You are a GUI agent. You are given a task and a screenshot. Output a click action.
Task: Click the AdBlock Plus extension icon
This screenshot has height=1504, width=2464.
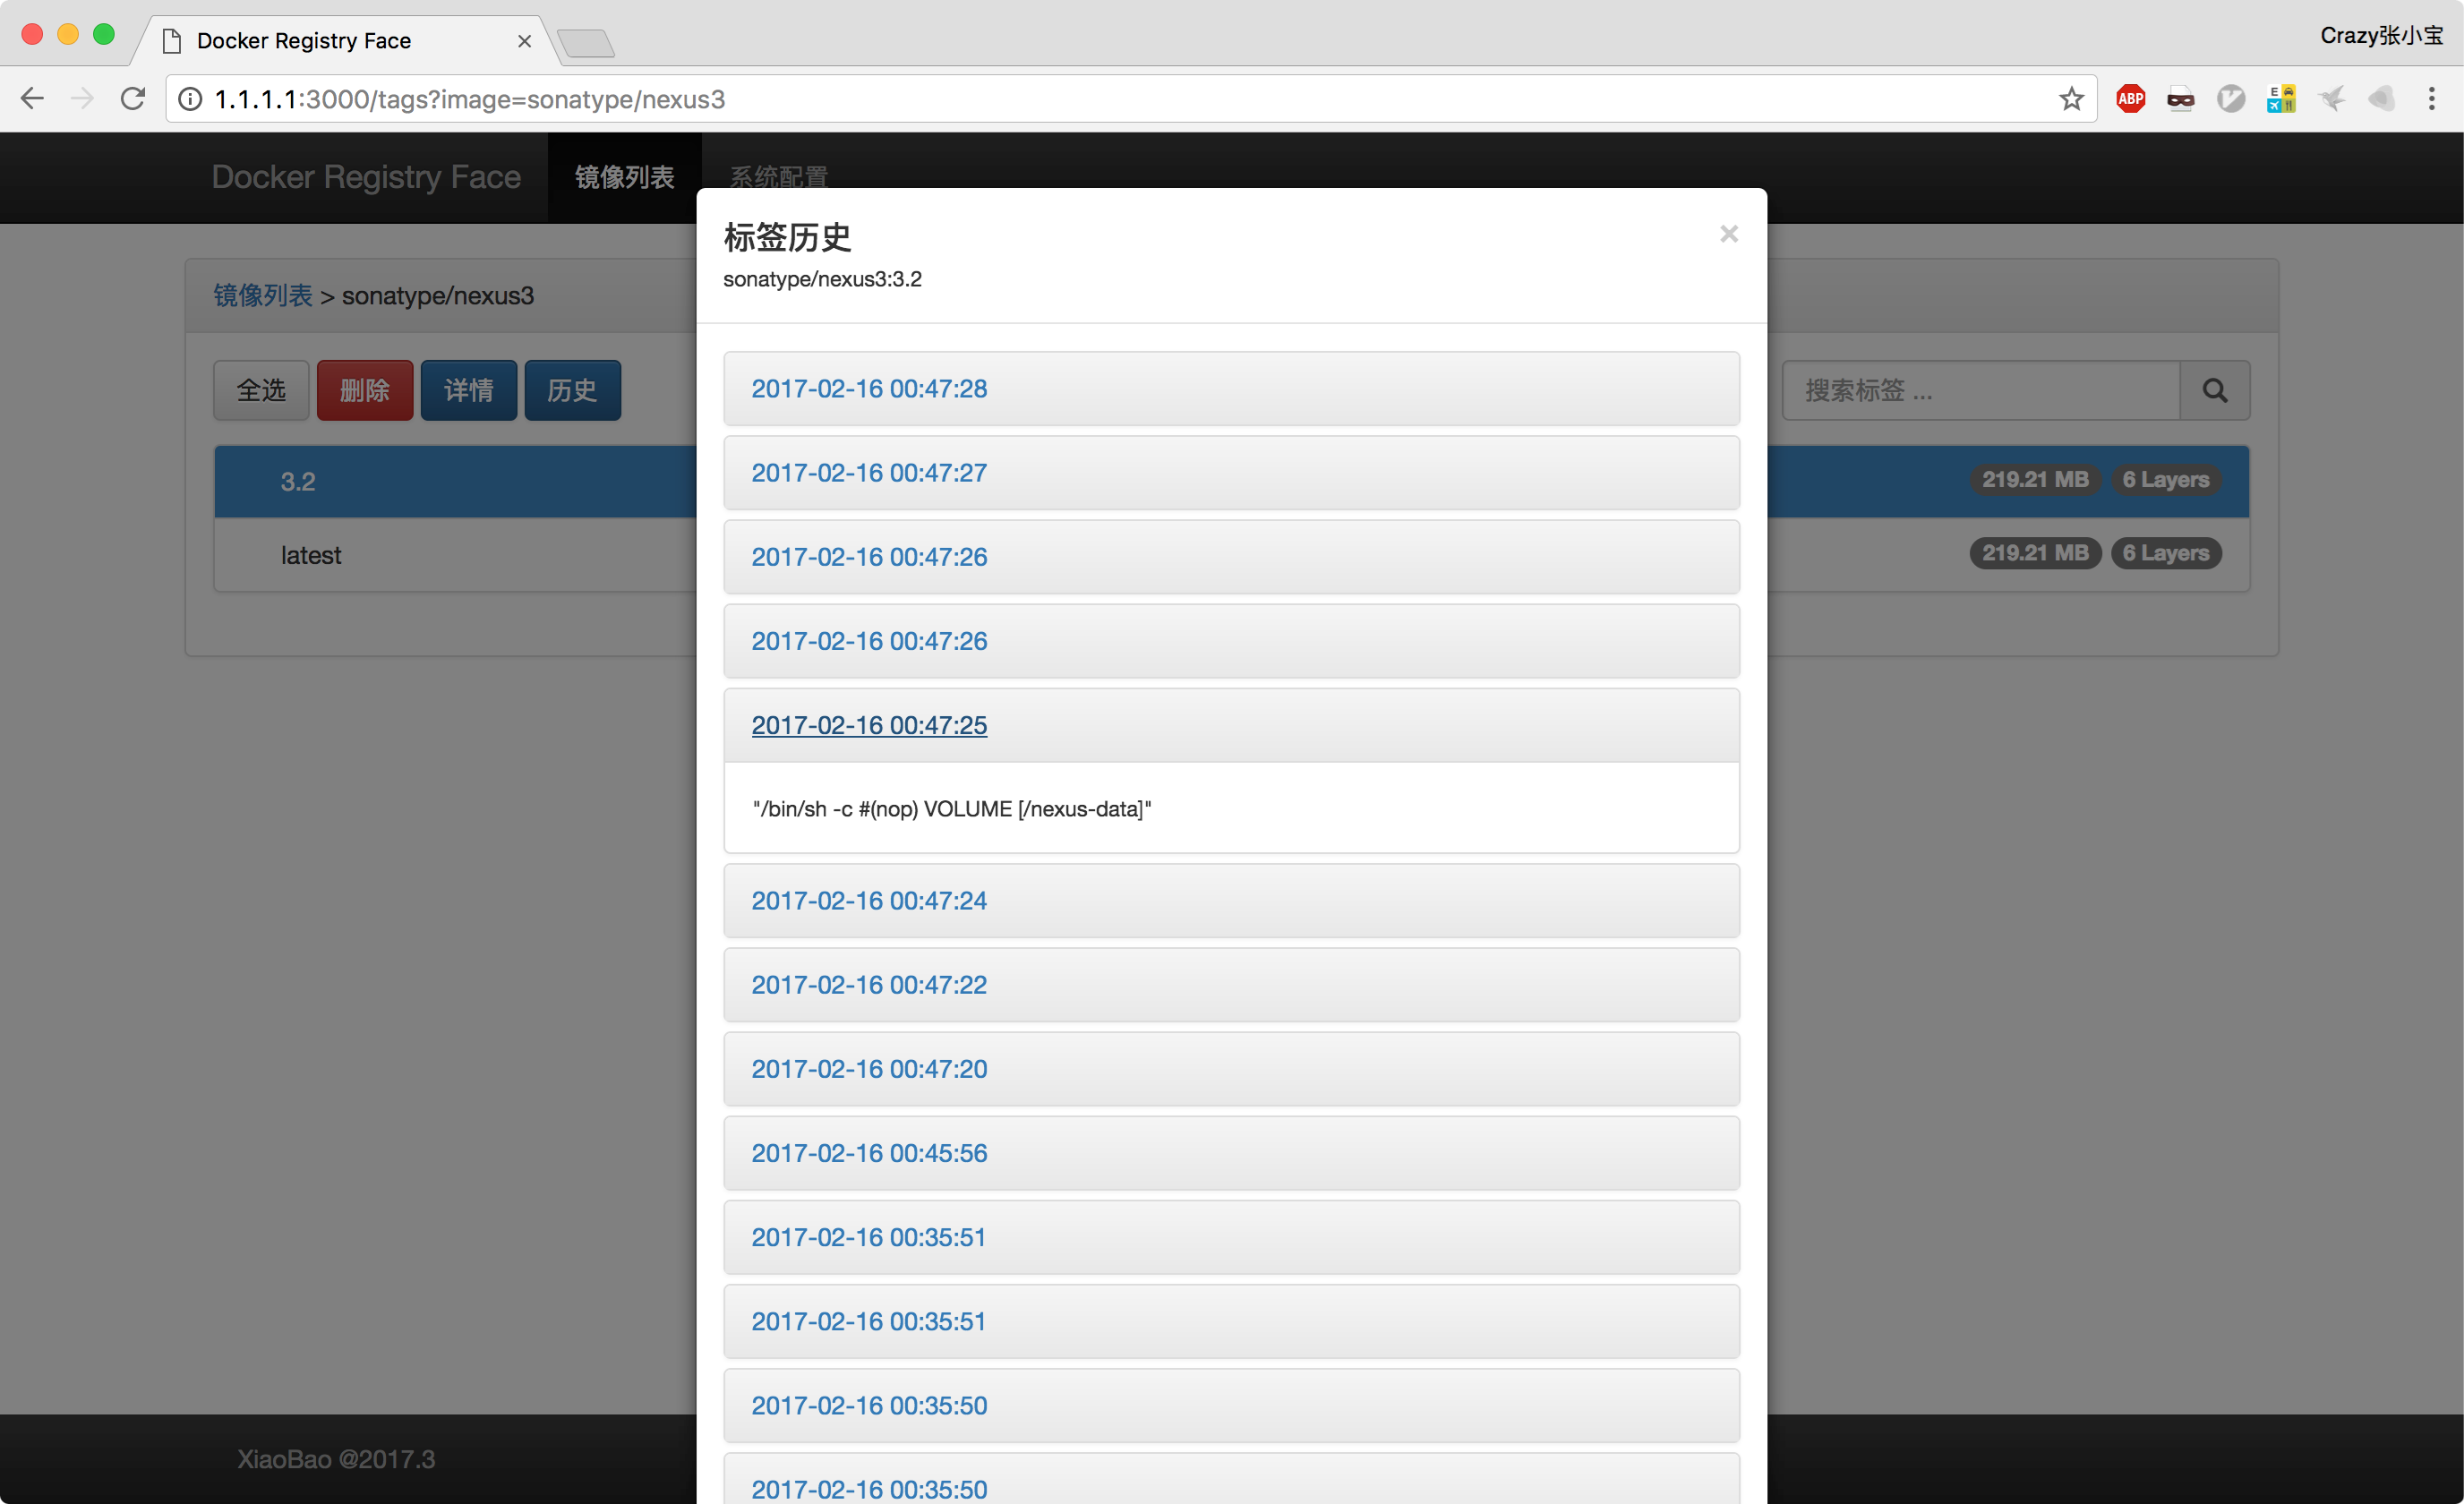click(2130, 99)
